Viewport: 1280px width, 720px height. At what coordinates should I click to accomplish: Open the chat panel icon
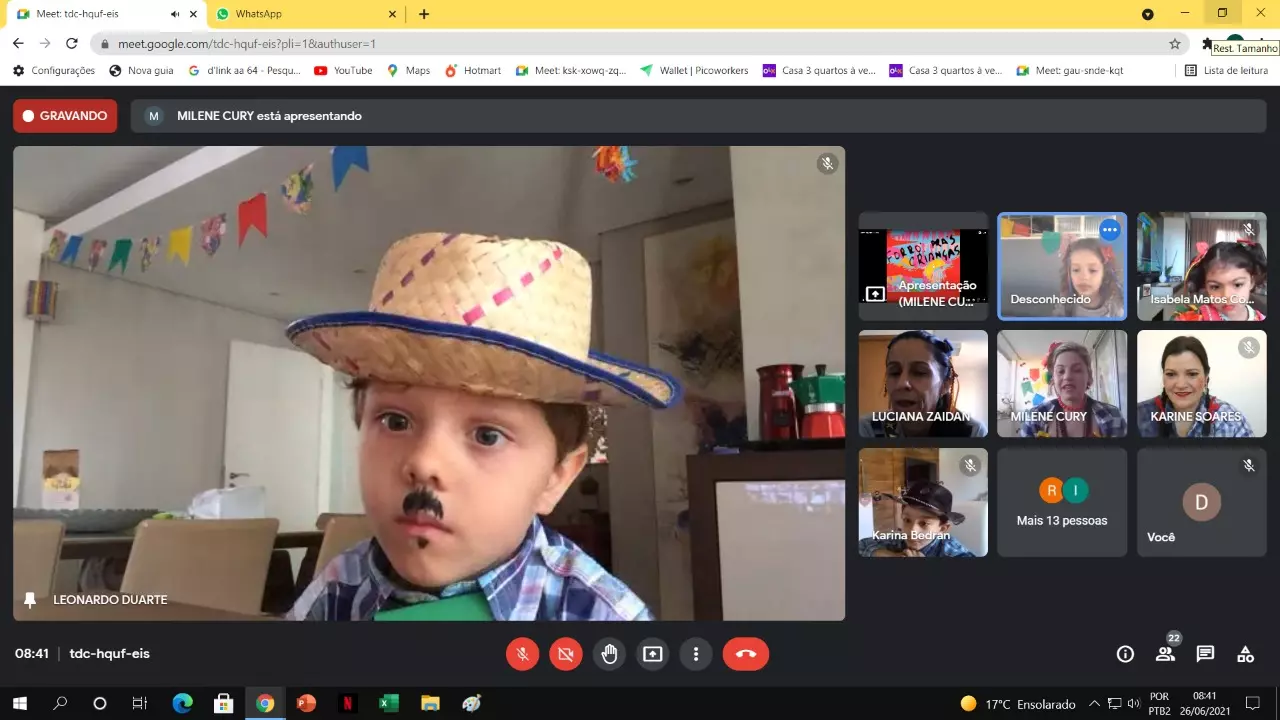[x=1205, y=654]
